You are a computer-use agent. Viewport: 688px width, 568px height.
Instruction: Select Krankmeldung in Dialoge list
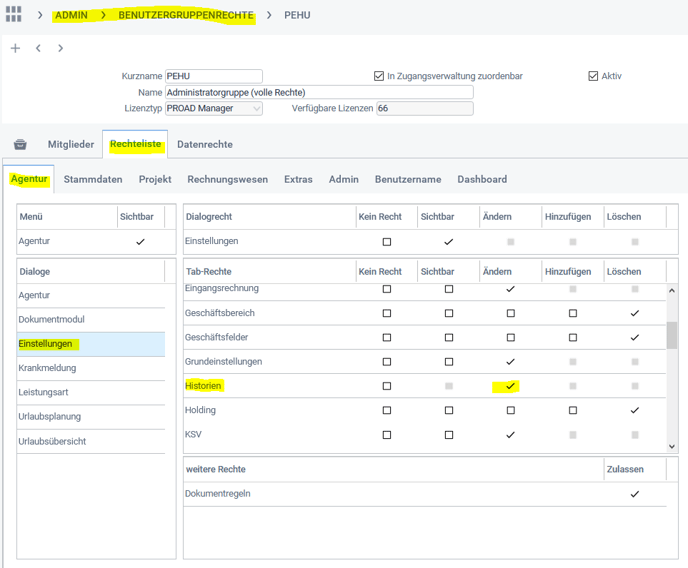(x=47, y=368)
